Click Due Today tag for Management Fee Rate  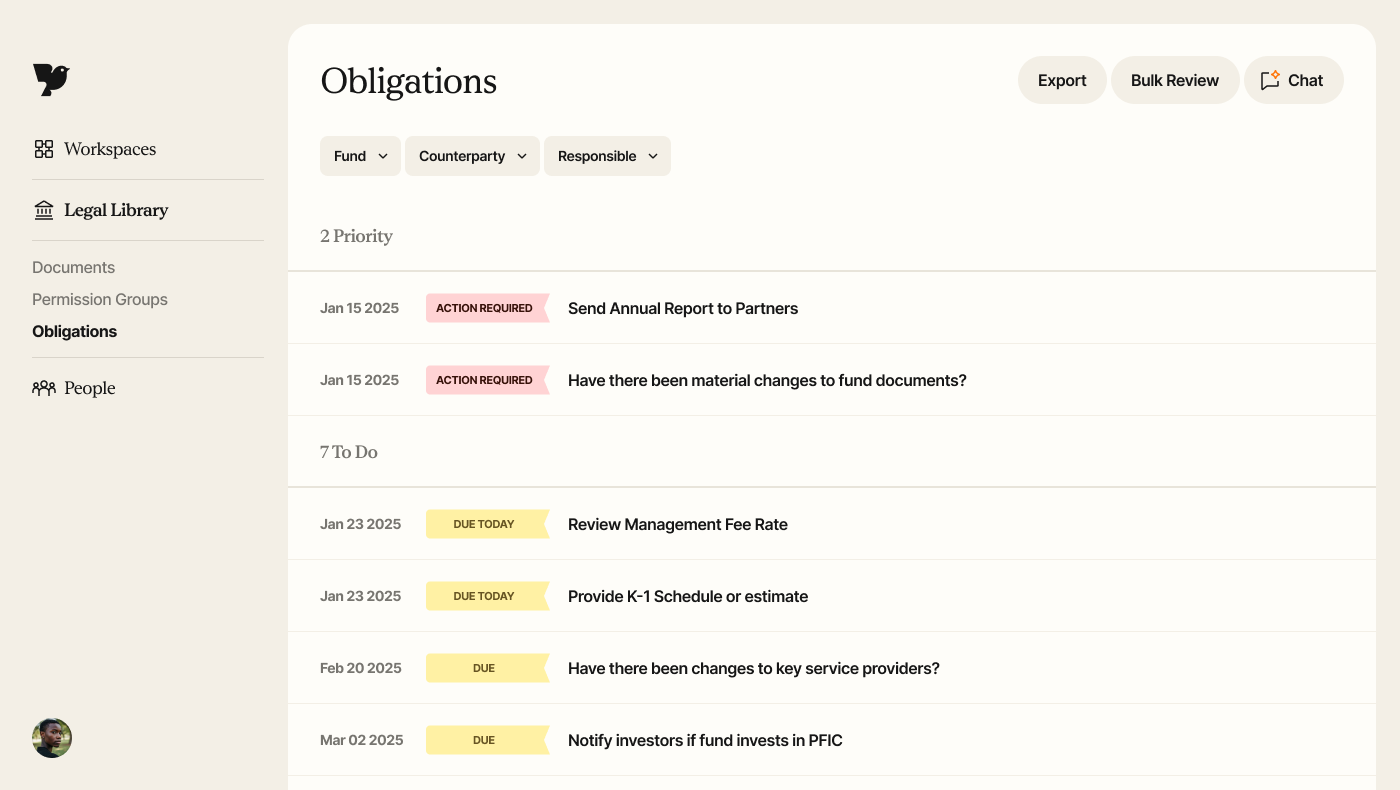485,524
